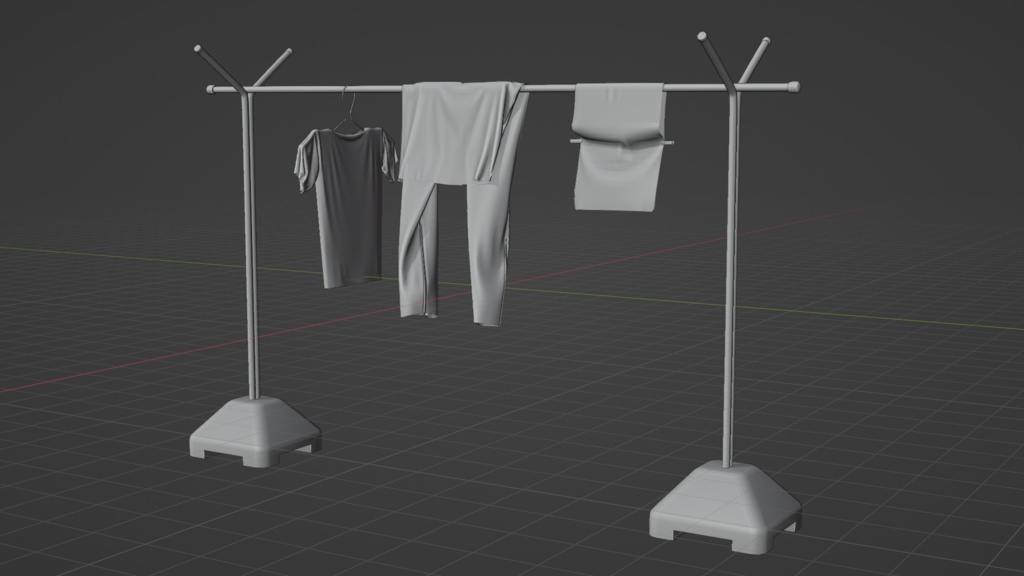Select the thin clip rod across the towel
The width and height of the screenshot is (1024, 576).
[622, 141]
